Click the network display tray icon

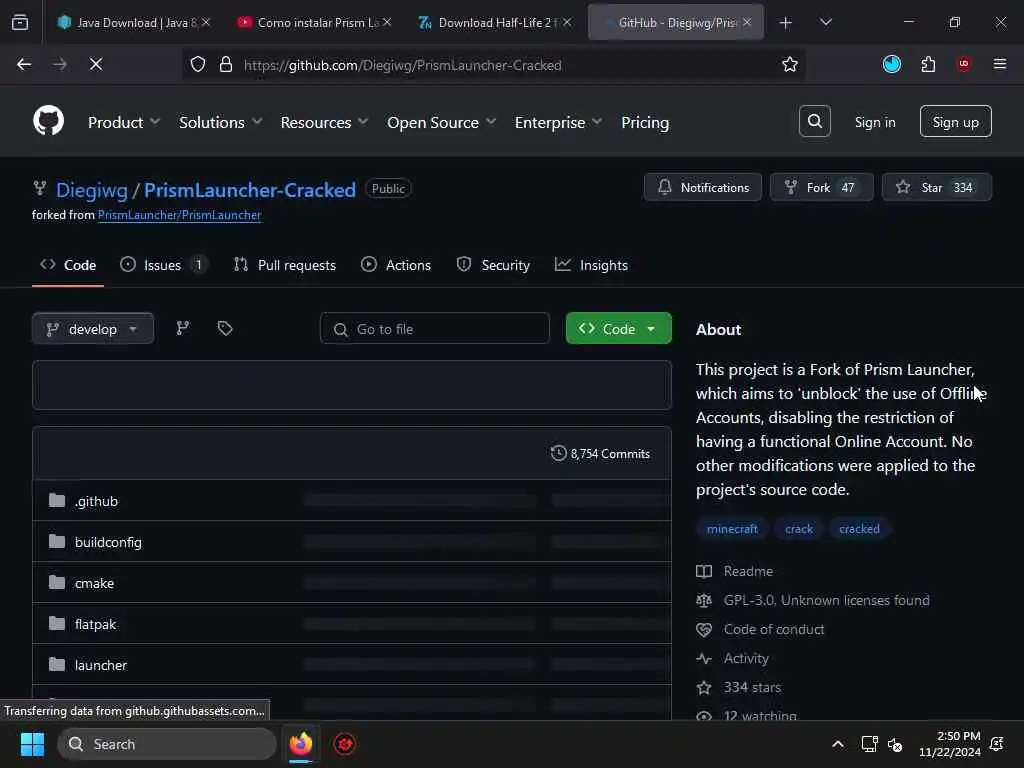tap(869, 744)
